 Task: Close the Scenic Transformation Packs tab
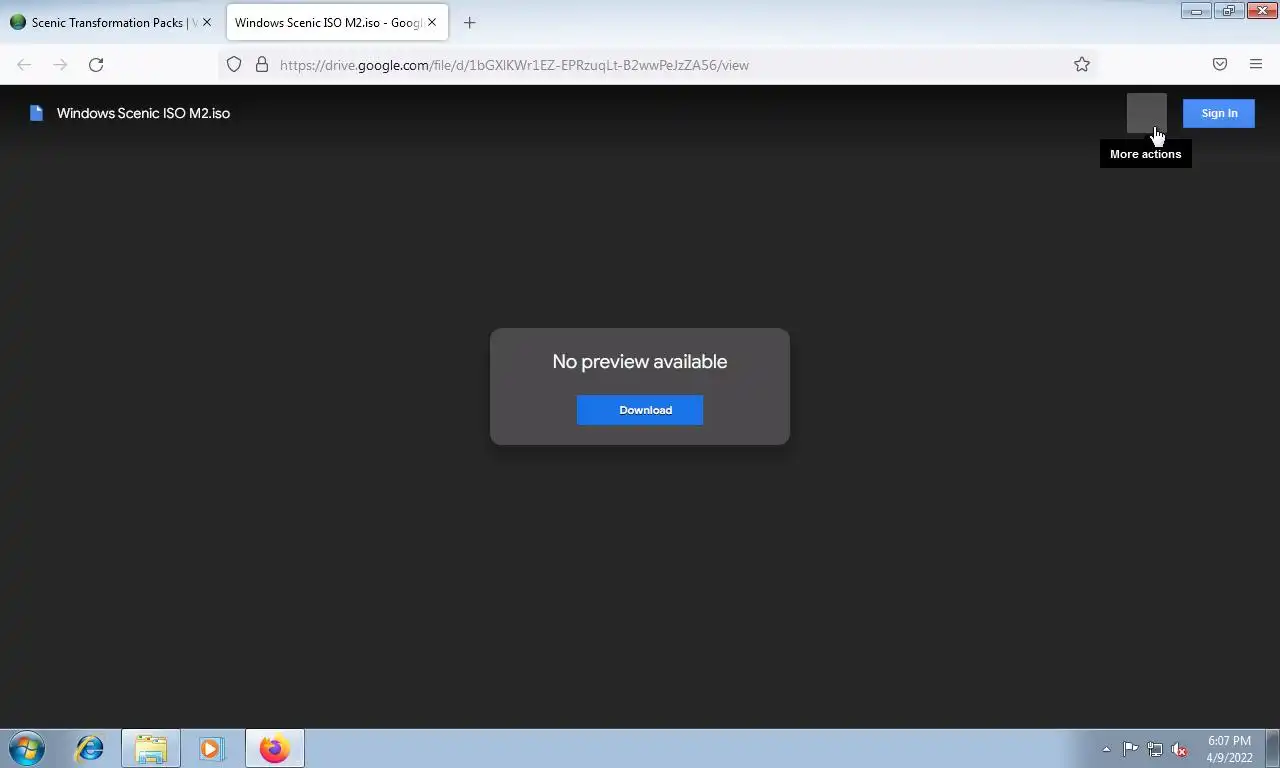pyautogui.click(x=207, y=22)
